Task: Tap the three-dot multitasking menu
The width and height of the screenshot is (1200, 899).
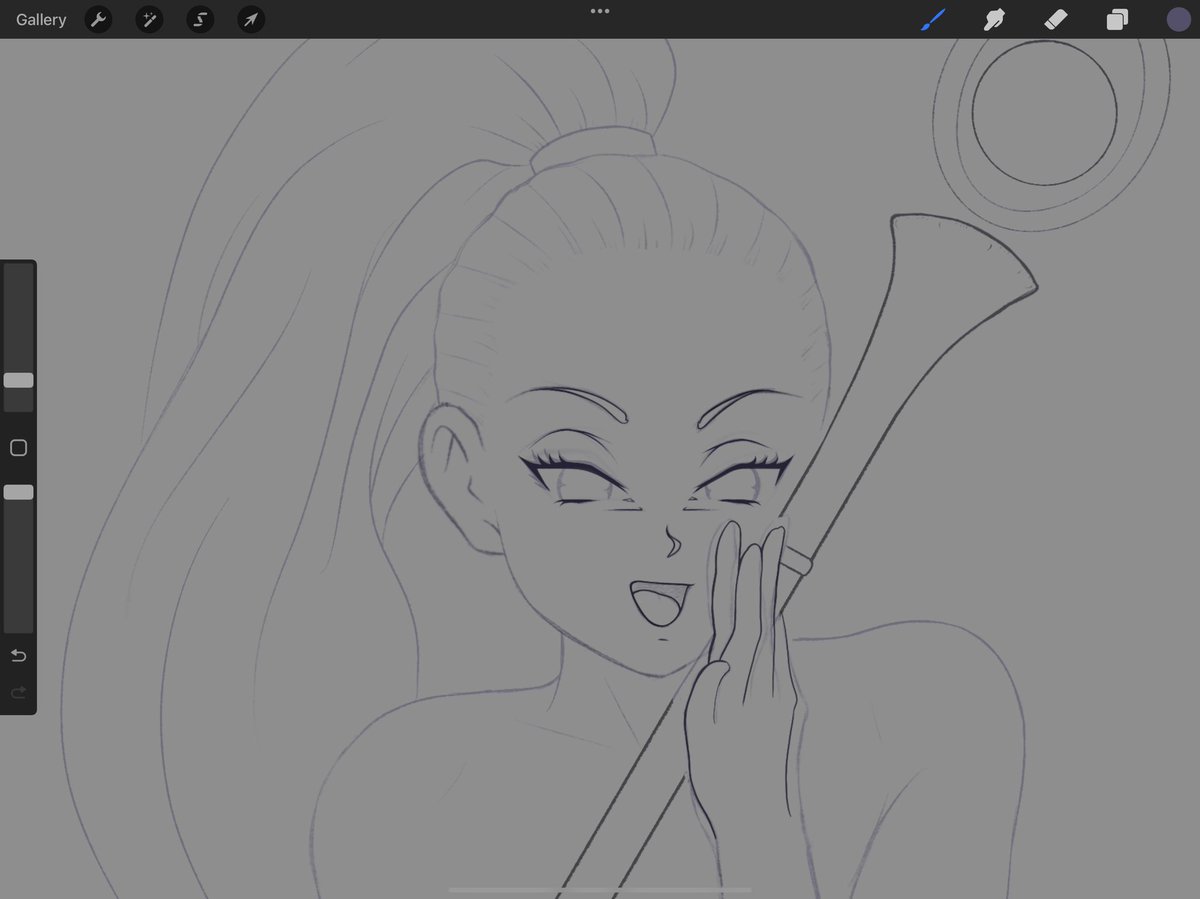Action: pyautogui.click(x=600, y=11)
